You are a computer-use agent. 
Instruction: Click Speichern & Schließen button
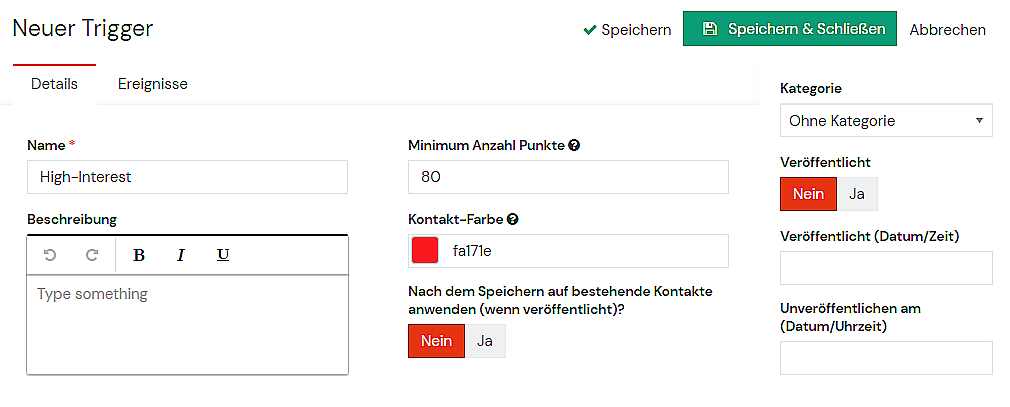[790, 28]
